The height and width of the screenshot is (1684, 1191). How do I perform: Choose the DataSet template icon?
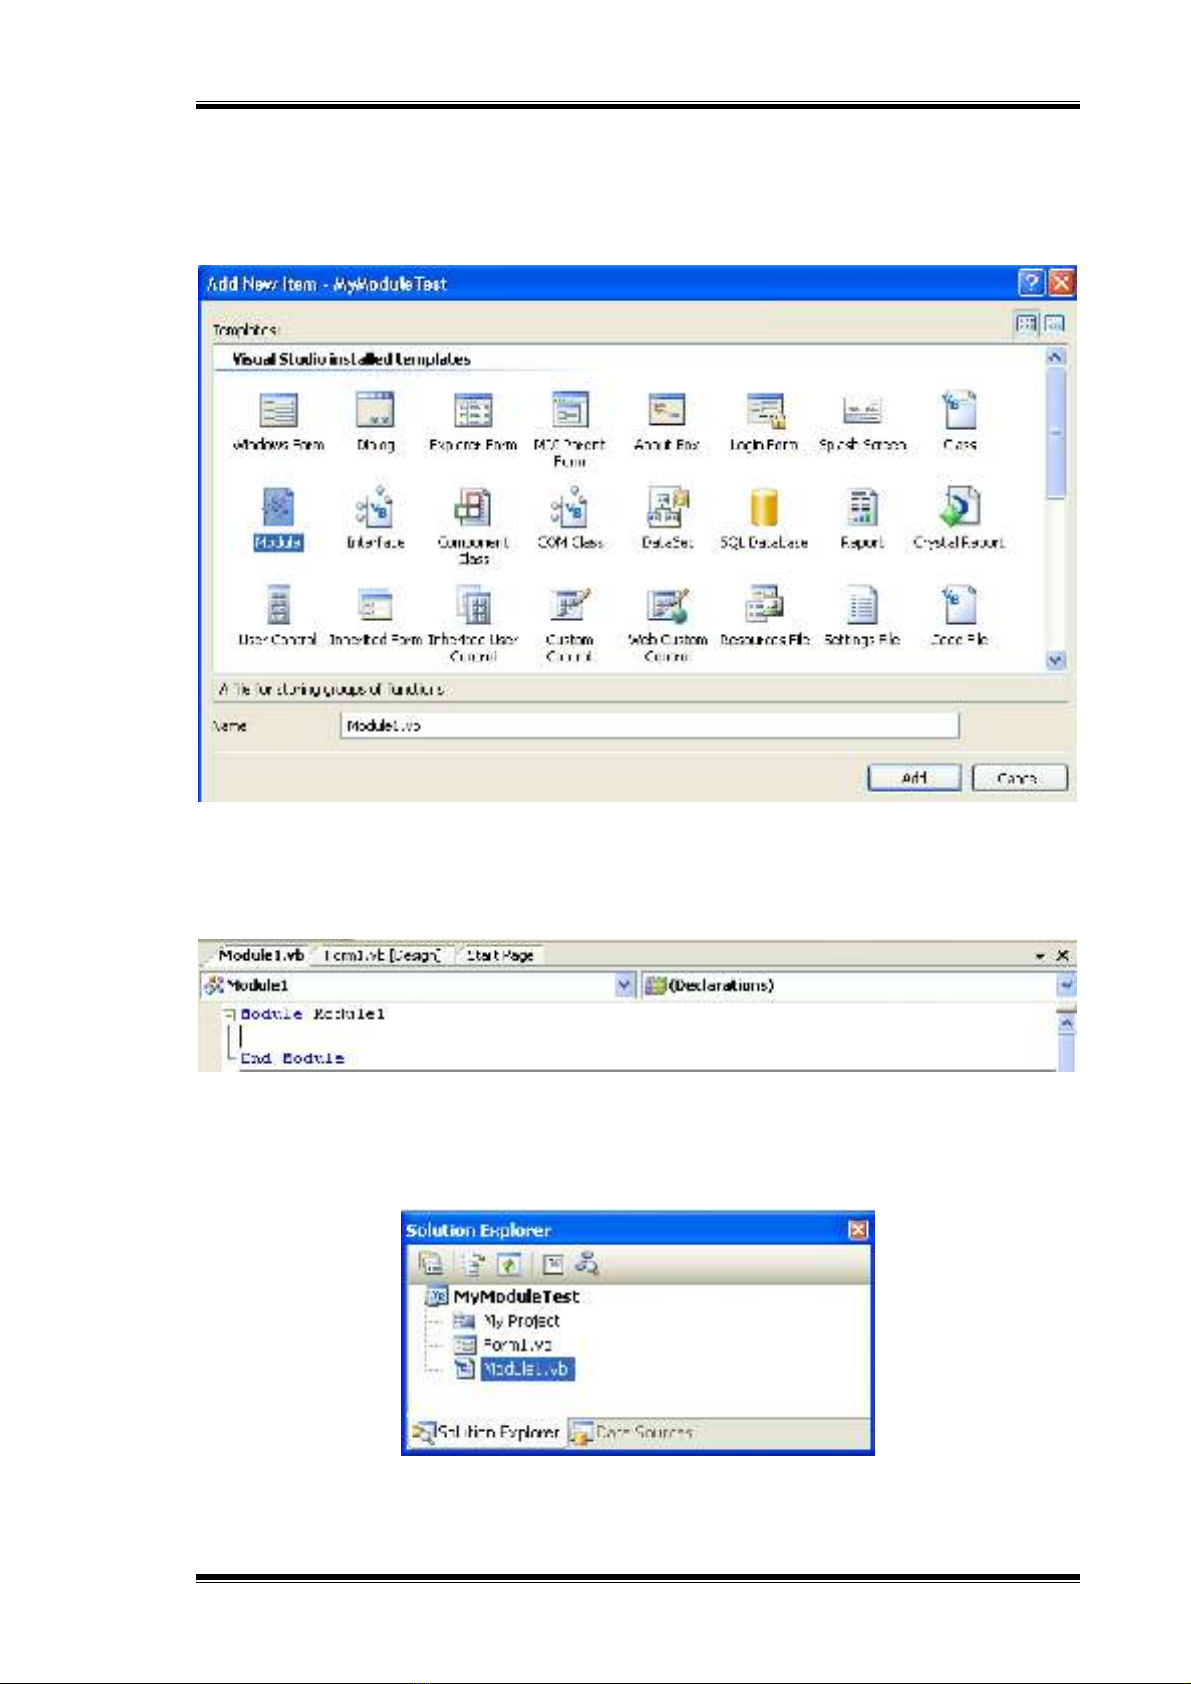pyautogui.click(x=667, y=509)
